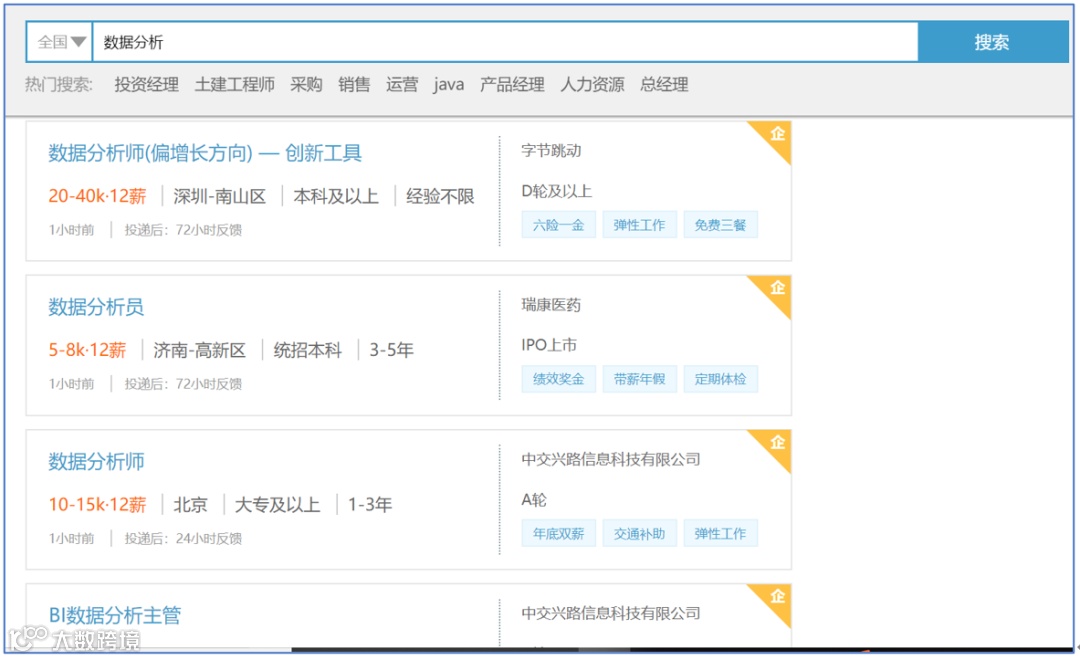Open 中交兴路信息科技有限公司 on the 数据分析师 card

610,460
